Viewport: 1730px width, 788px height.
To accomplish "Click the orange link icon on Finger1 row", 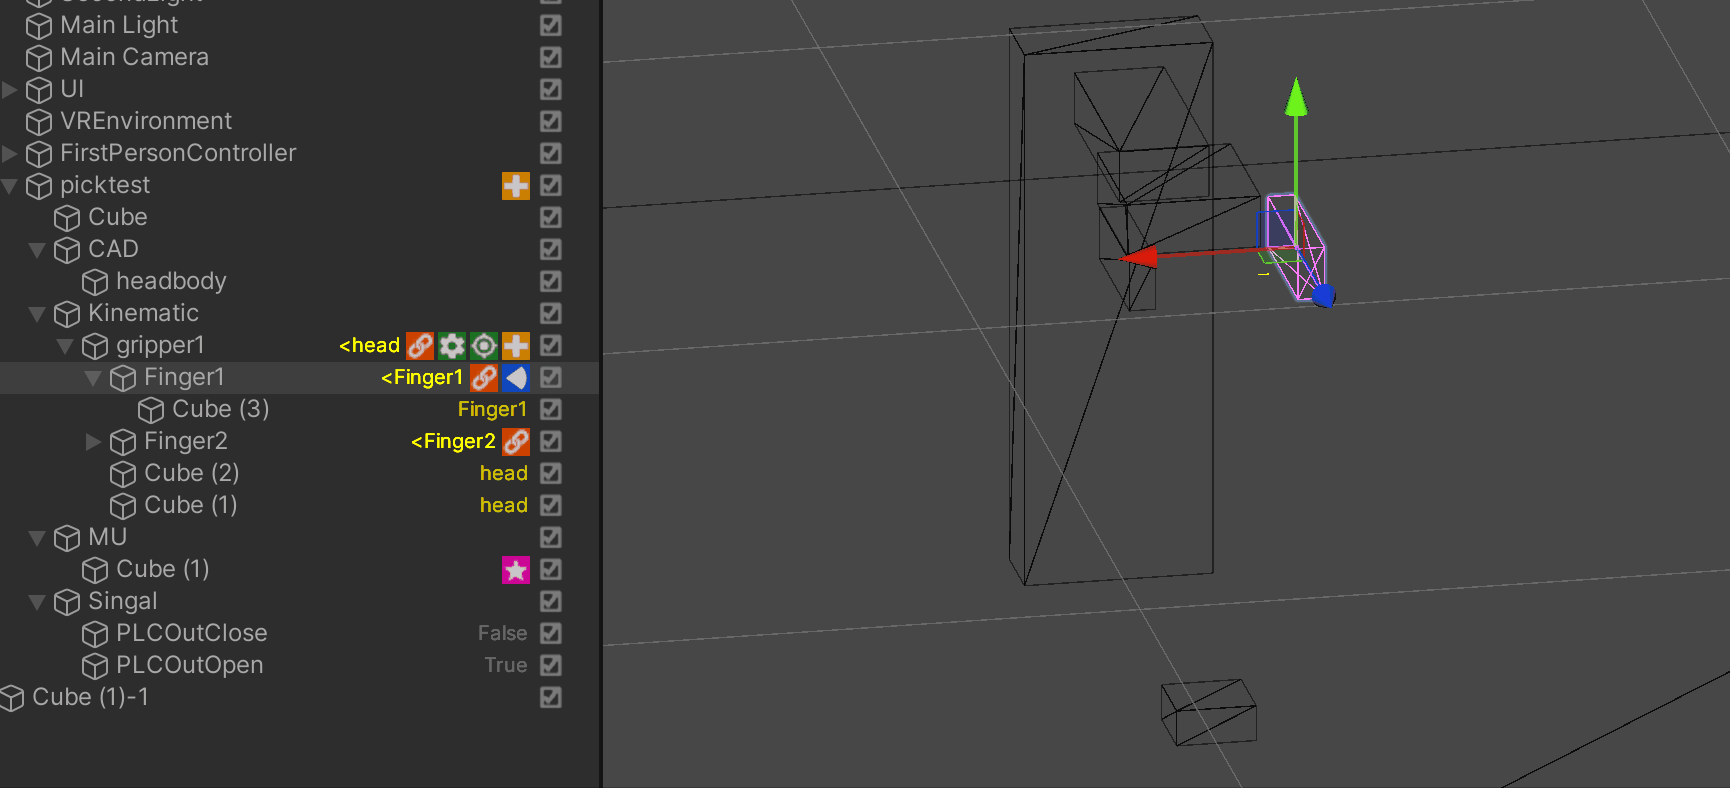I will [x=484, y=377].
